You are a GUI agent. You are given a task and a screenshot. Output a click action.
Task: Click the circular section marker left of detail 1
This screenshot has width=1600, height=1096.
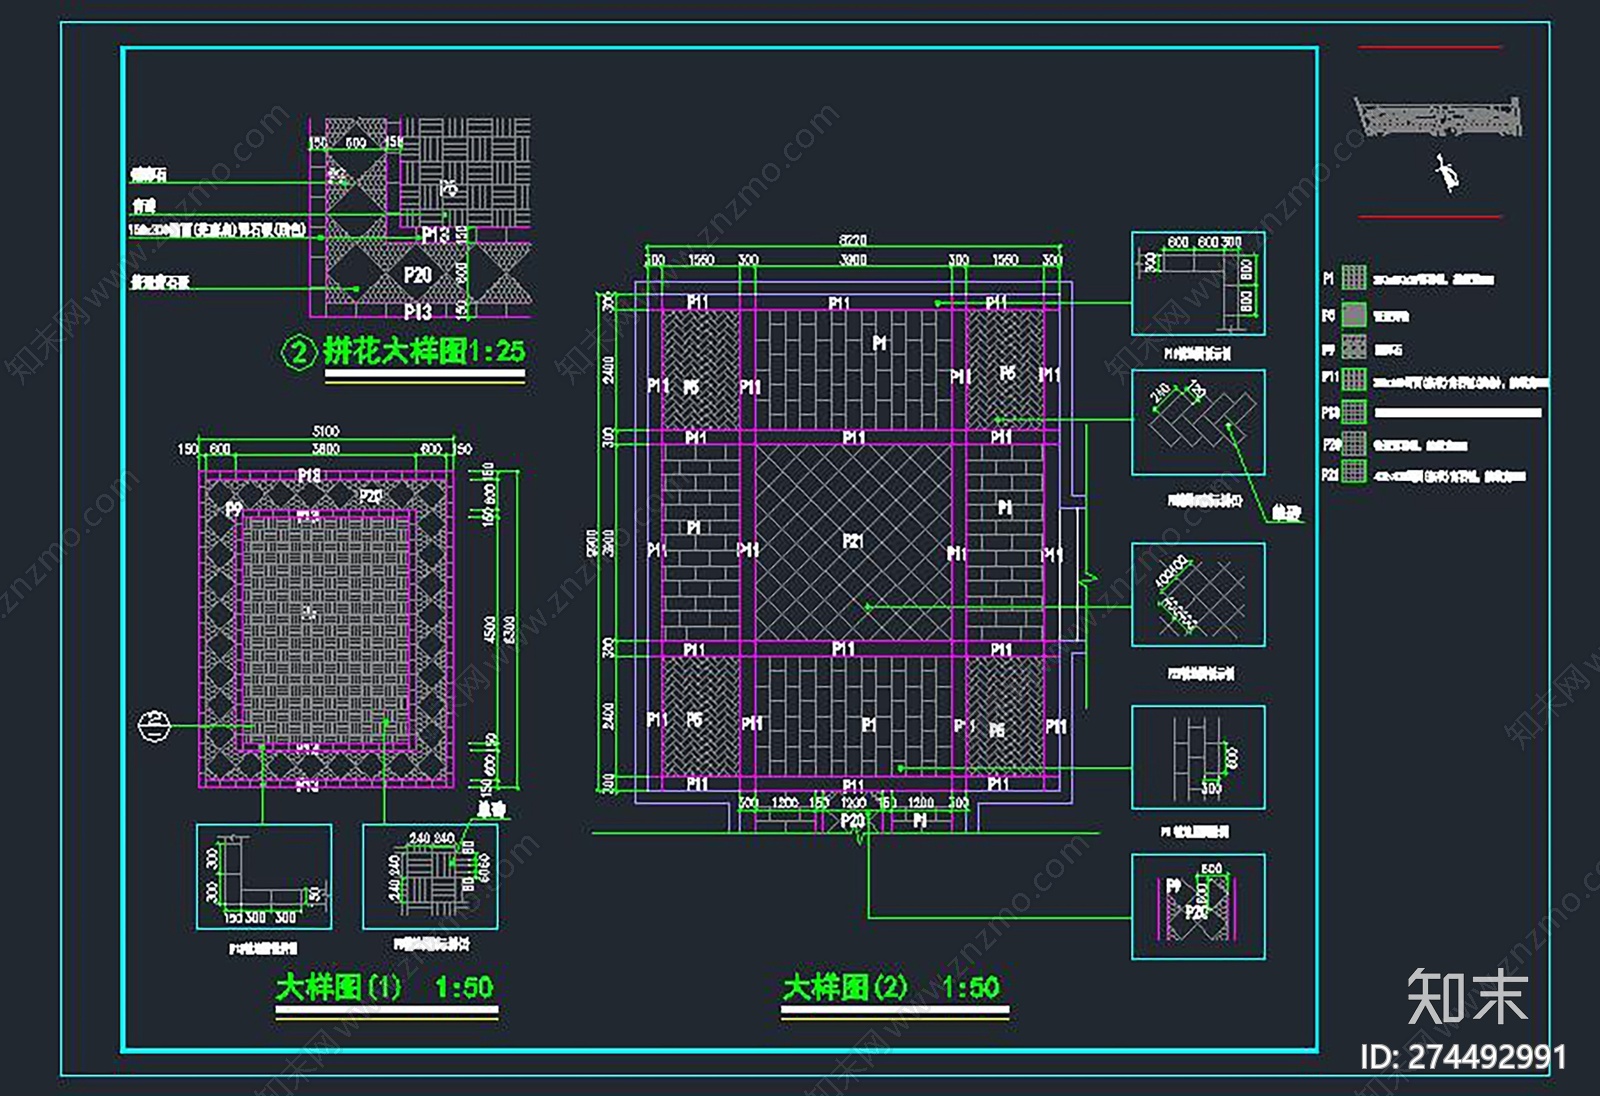[x=154, y=726]
